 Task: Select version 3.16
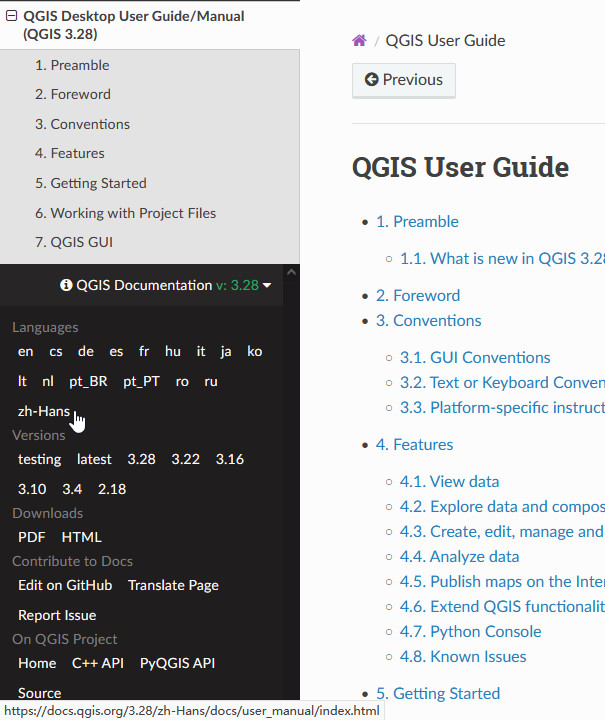point(230,460)
